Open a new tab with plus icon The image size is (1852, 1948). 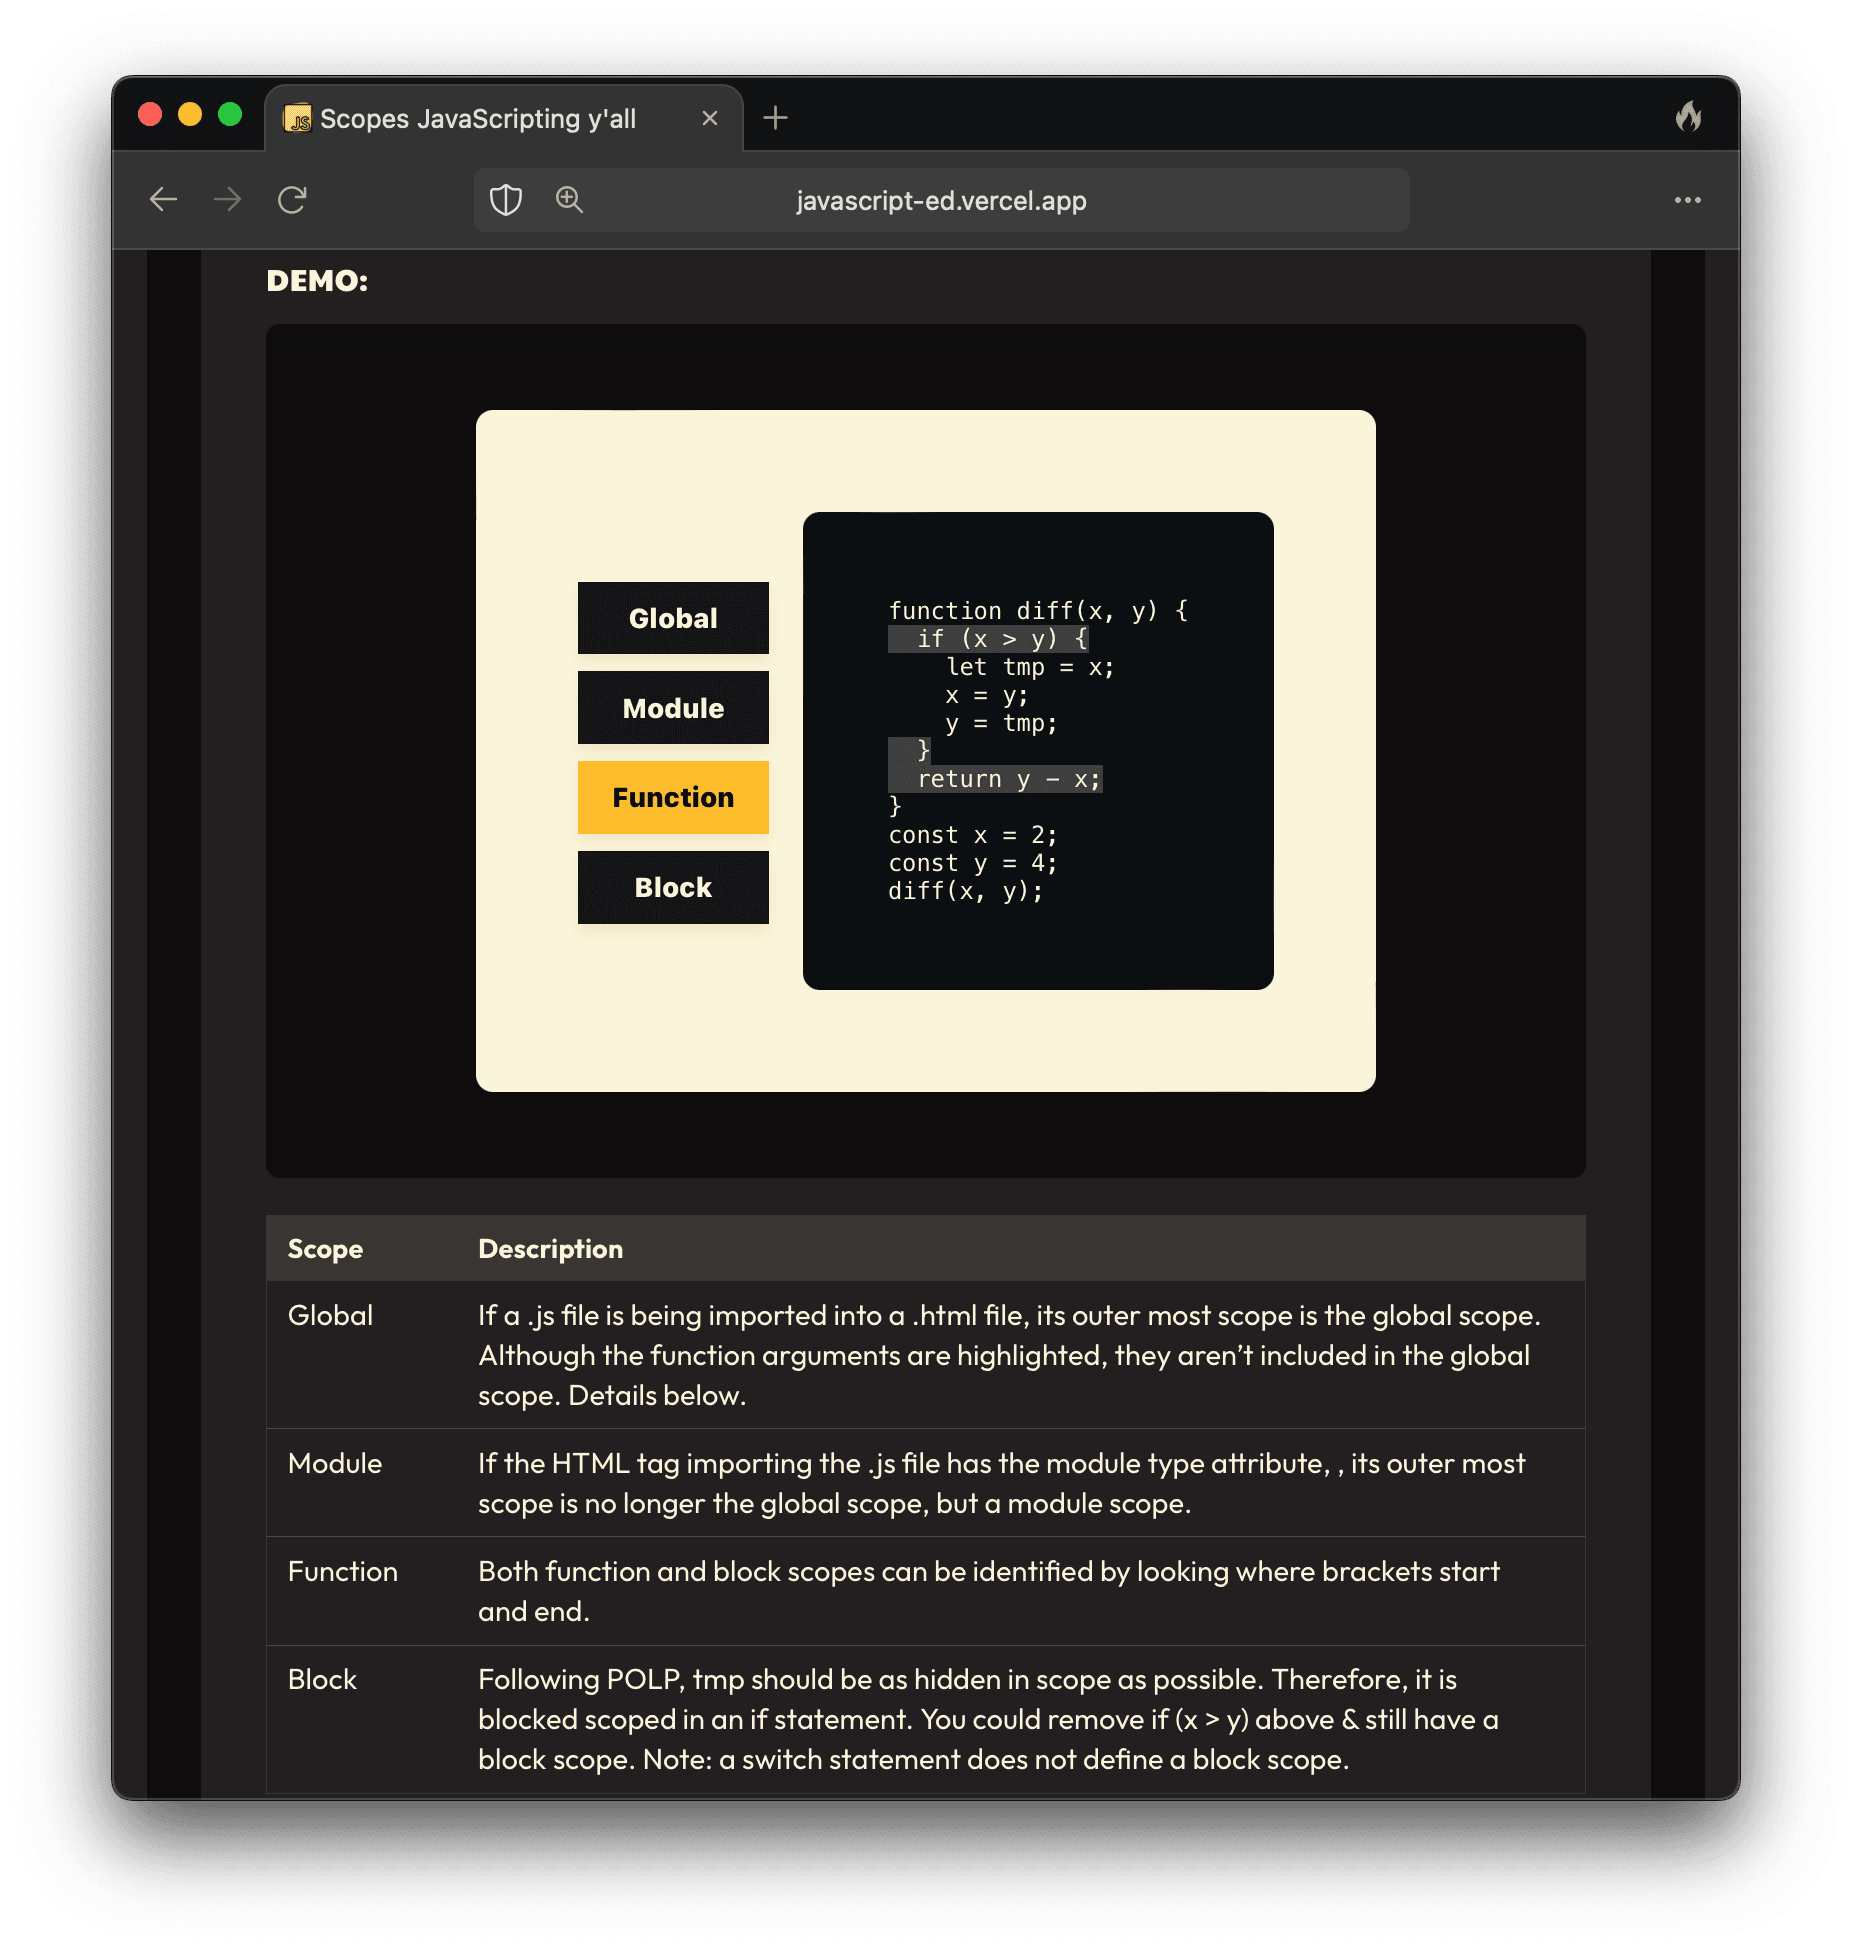tap(775, 118)
